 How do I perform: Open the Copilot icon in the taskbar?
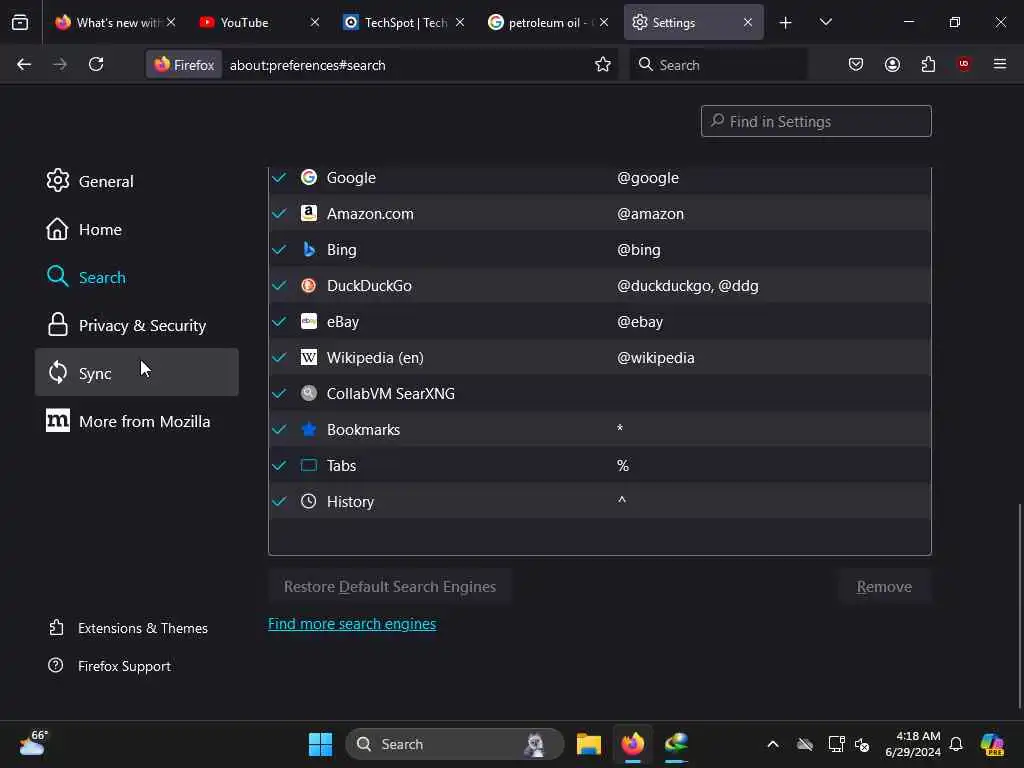click(x=992, y=744)
